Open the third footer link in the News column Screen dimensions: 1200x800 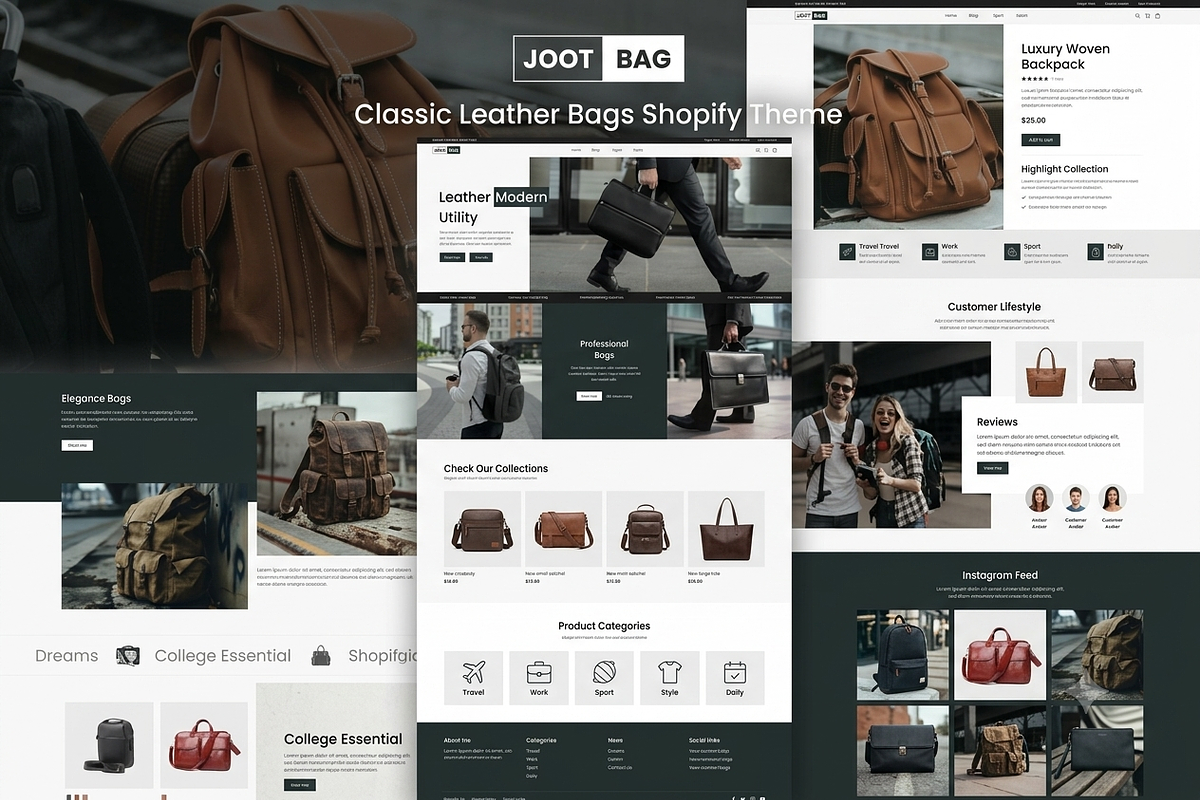tap(620, 768)
